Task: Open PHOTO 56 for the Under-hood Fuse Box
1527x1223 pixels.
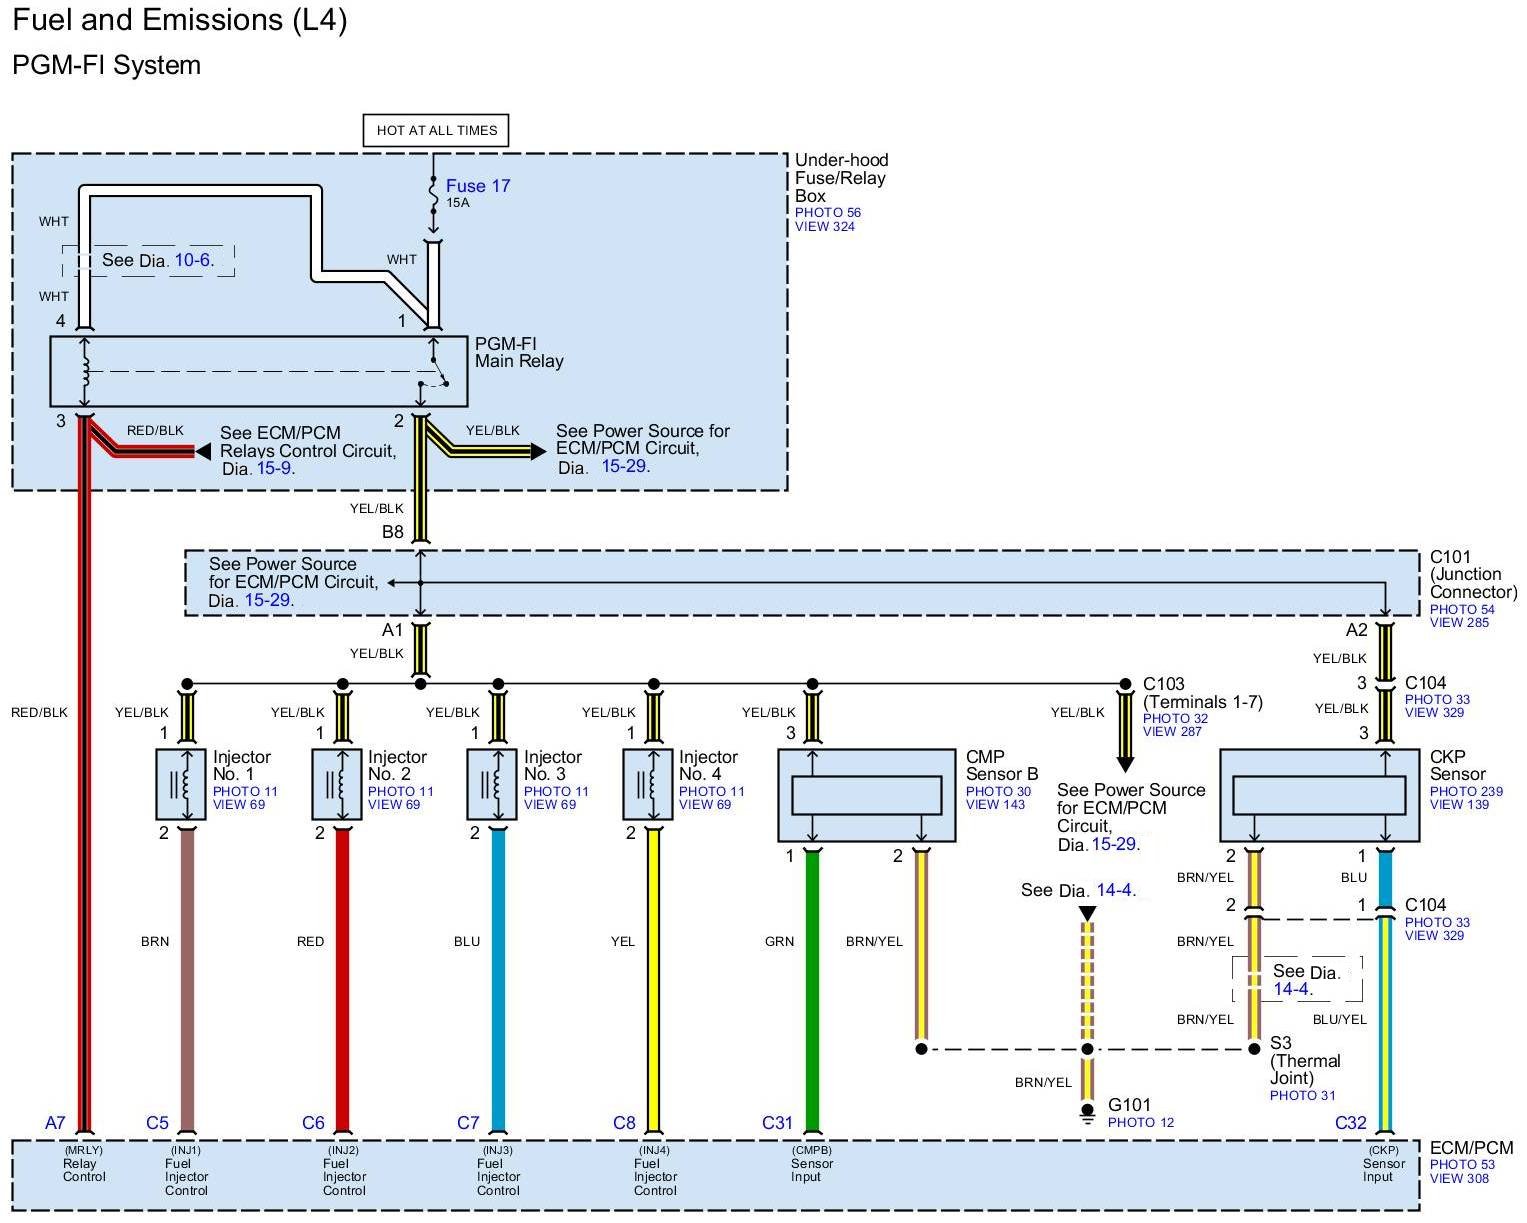Action: point(827,213)
